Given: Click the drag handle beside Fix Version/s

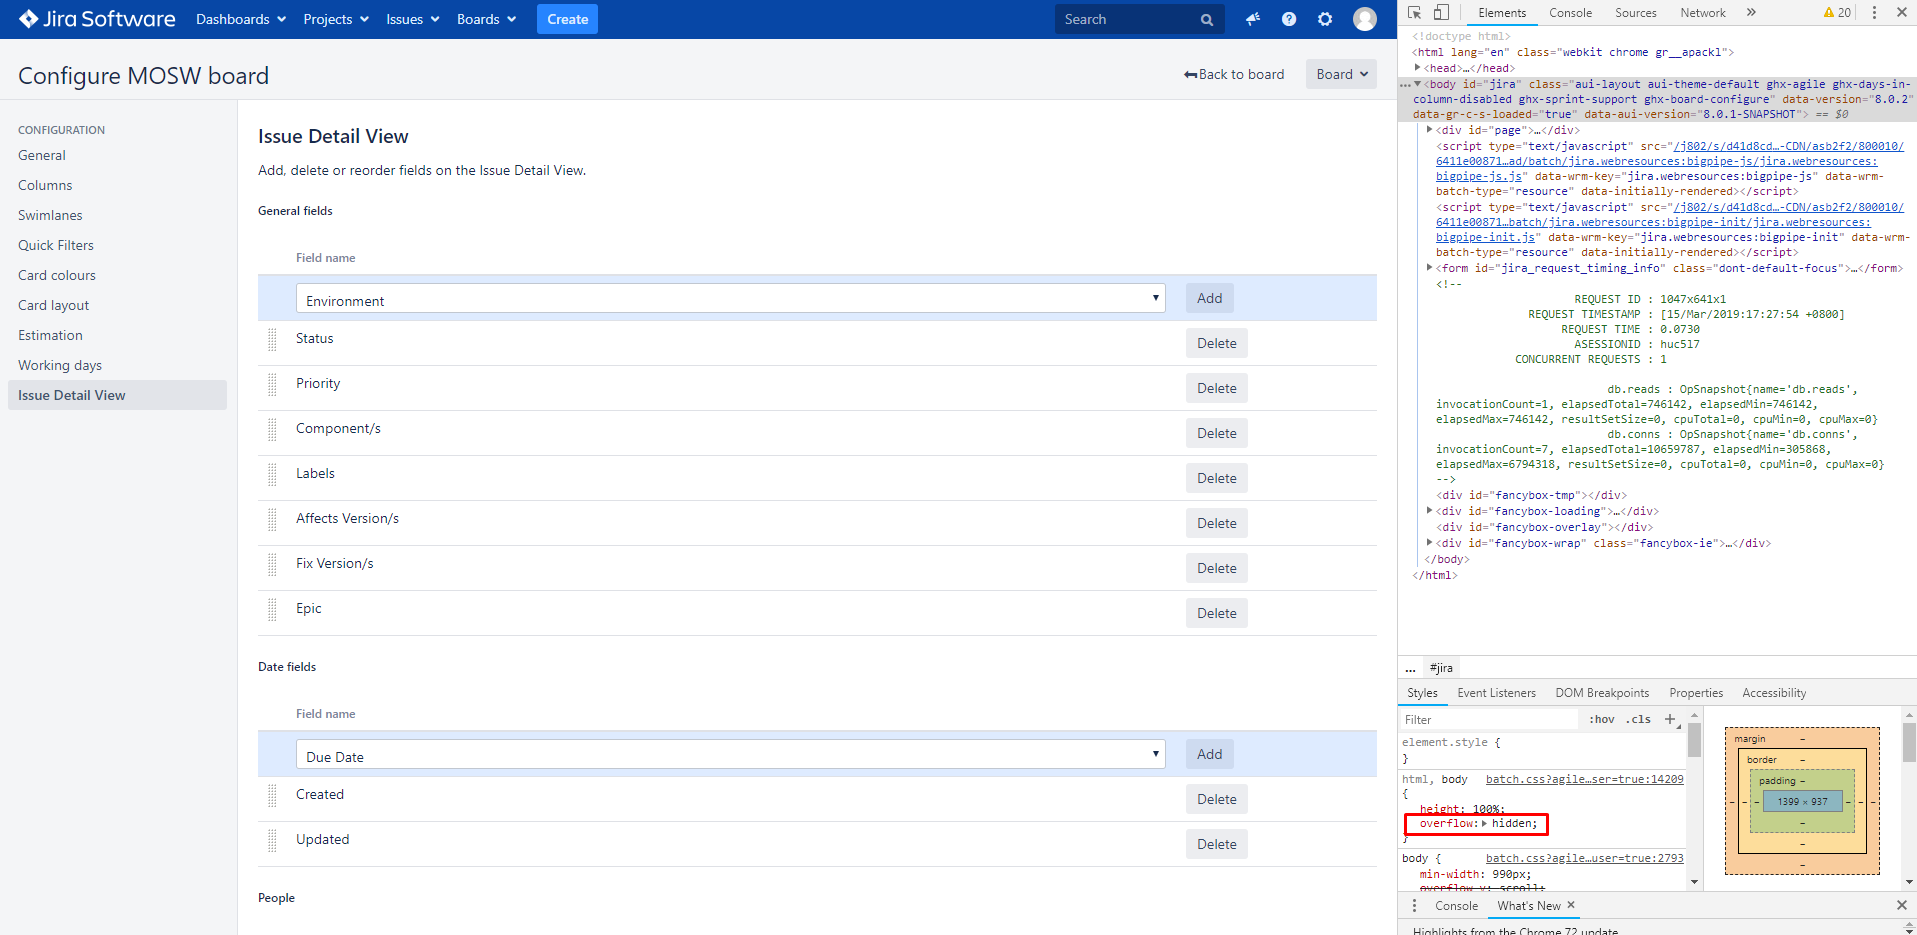Looking at the screenshot, I should pyautogui.click(x=272, y=564).
